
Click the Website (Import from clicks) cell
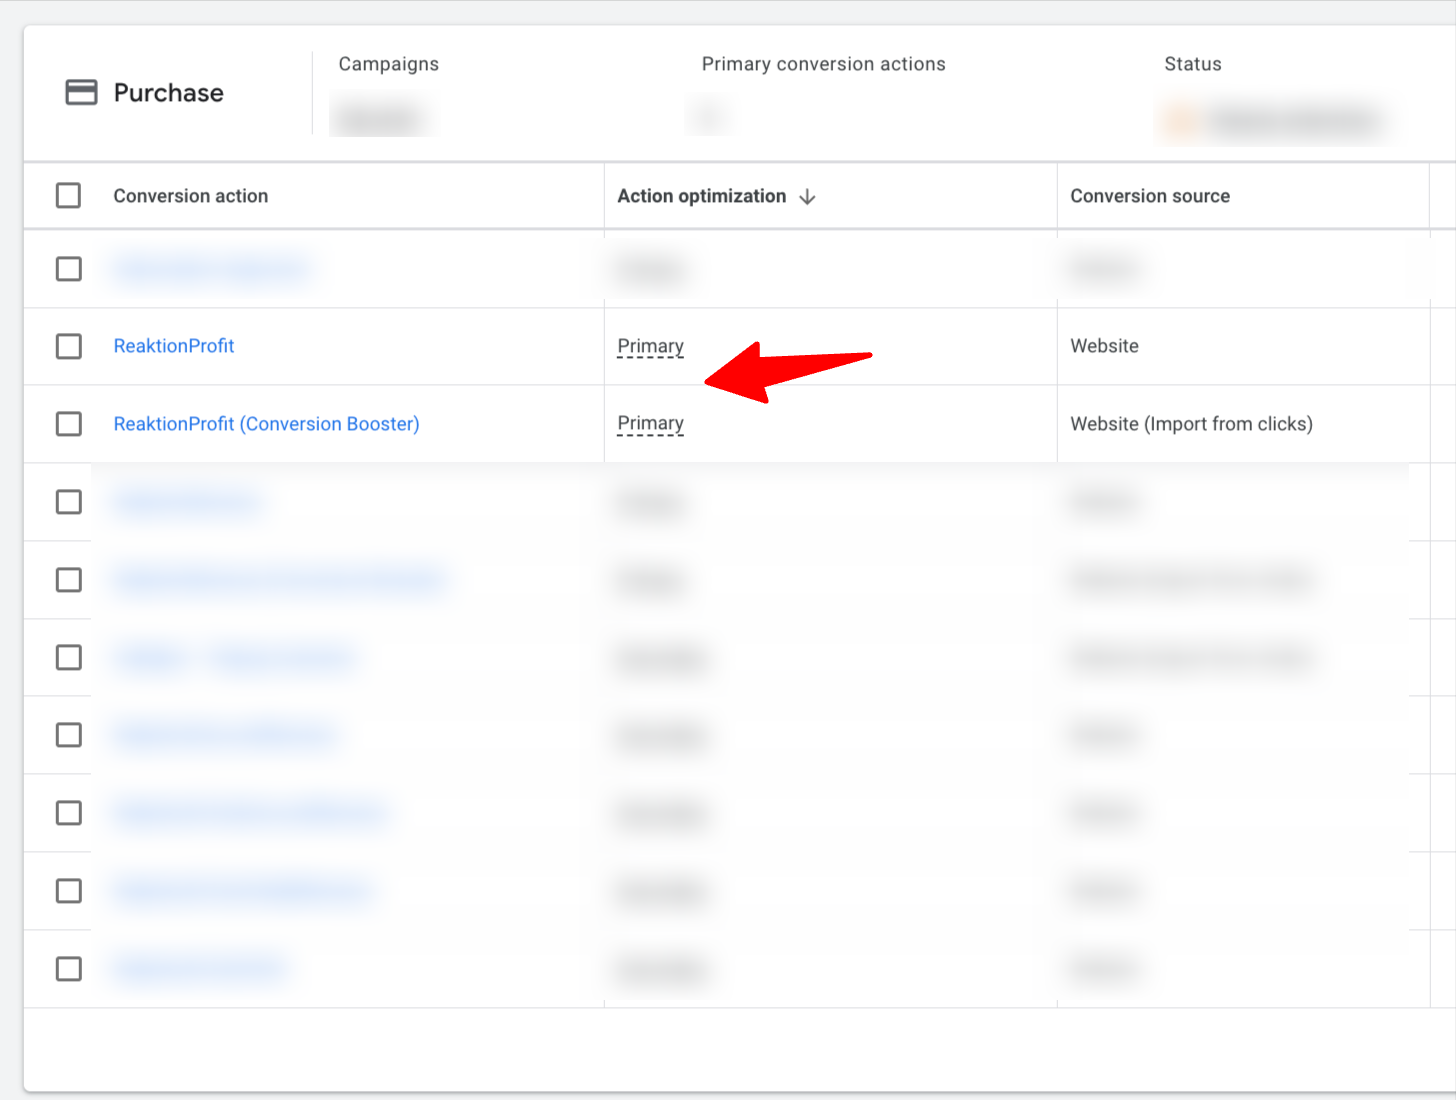pyautogui.click(x=1191, y=424)
